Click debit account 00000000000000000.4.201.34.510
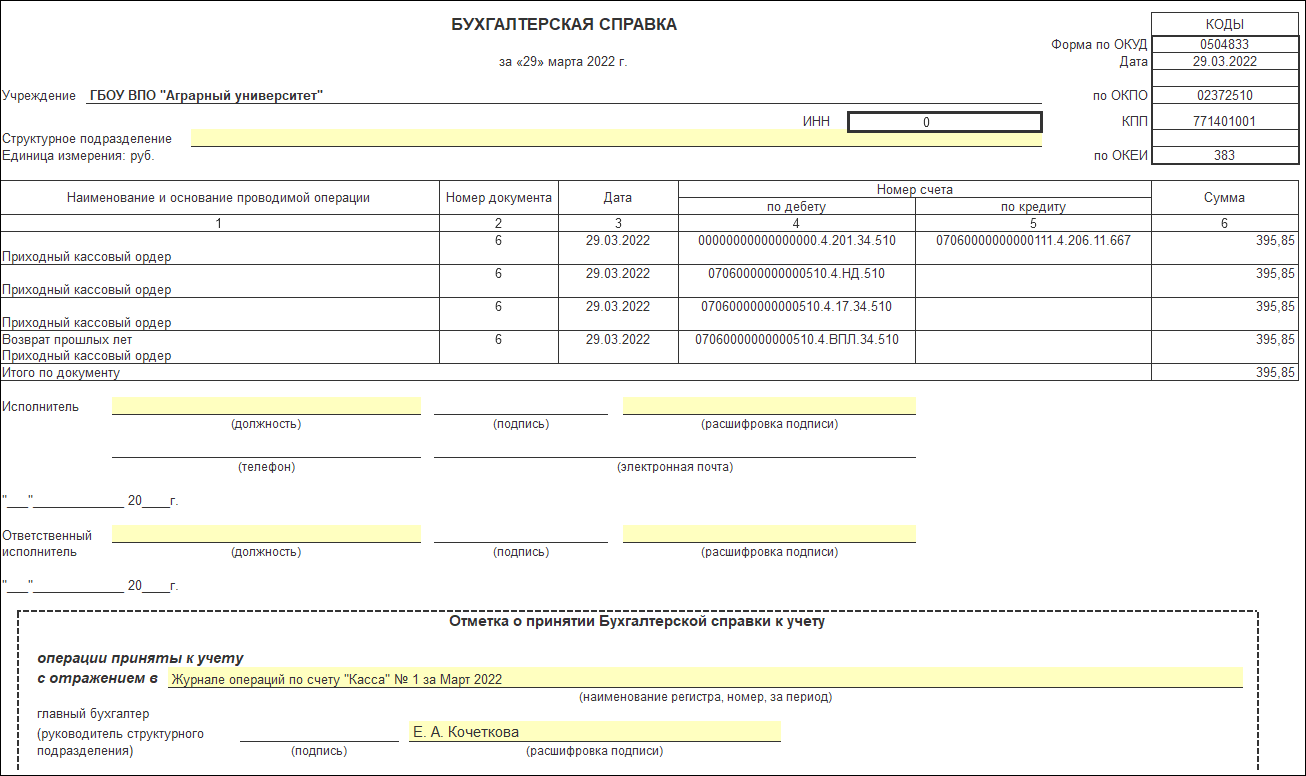Viewport: 1306px width, 776px height. tap(797, 241)
